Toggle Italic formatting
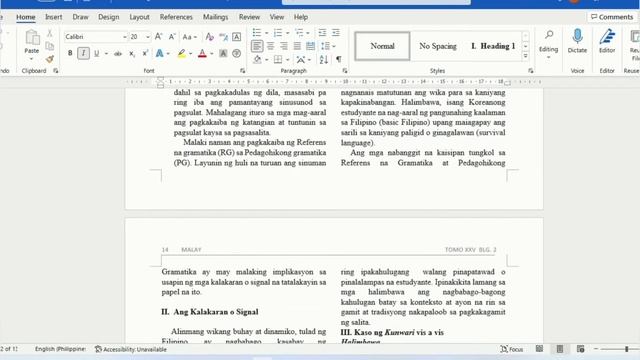 [84, 53]
